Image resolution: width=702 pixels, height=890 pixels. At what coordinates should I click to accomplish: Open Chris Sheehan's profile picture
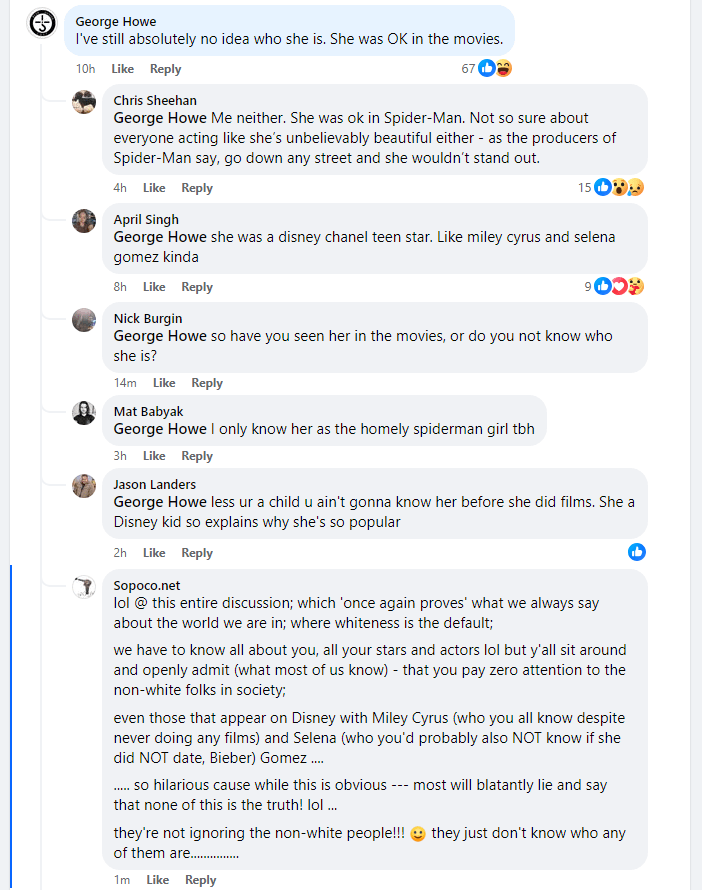click(84, 102)
